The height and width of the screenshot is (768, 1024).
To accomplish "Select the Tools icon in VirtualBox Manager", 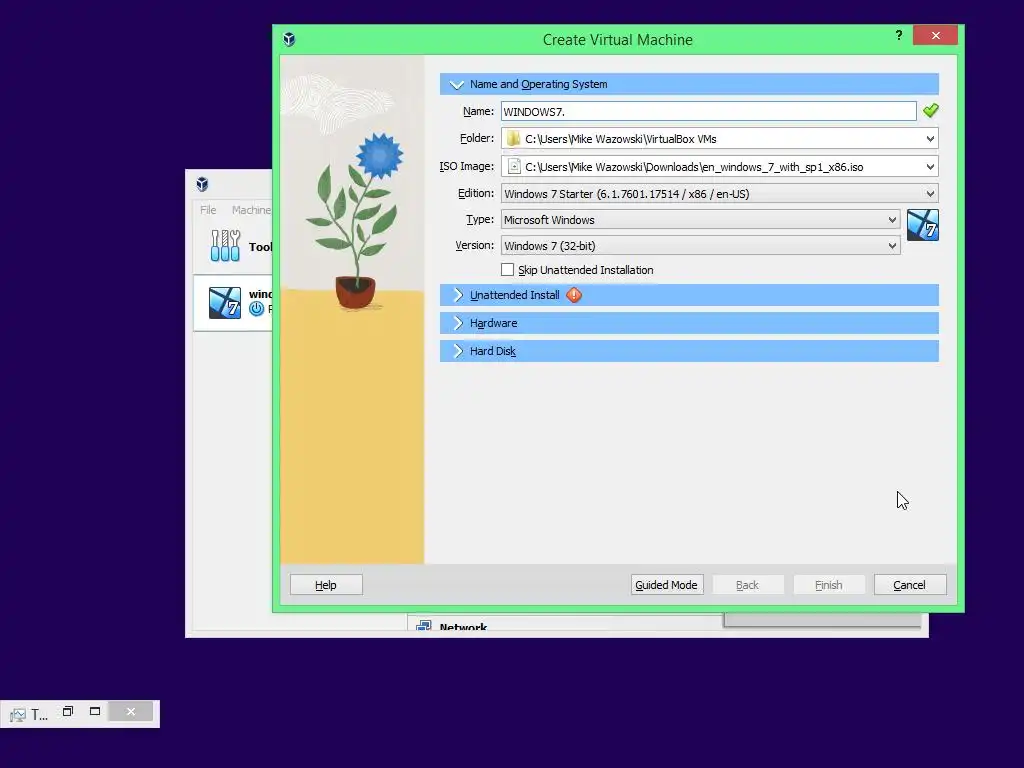I will [225, 246].
